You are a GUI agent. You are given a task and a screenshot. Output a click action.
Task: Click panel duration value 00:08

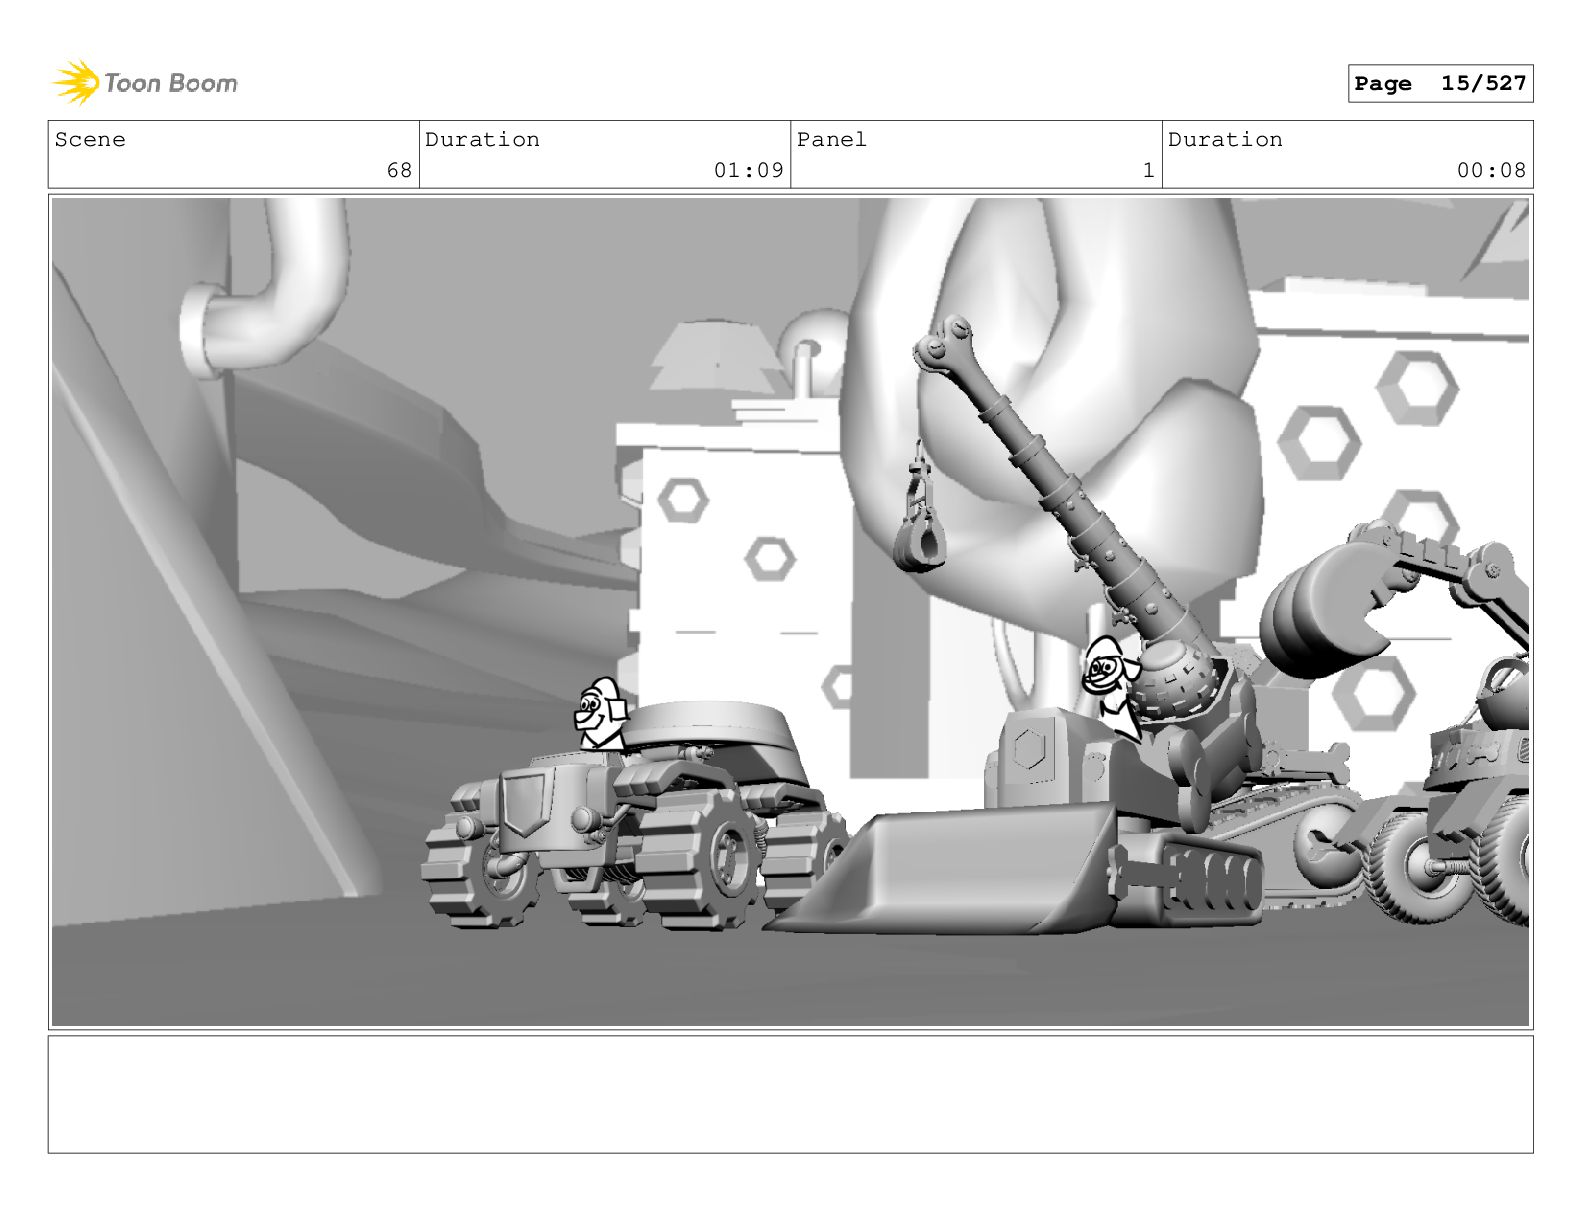click(1491, 170)
